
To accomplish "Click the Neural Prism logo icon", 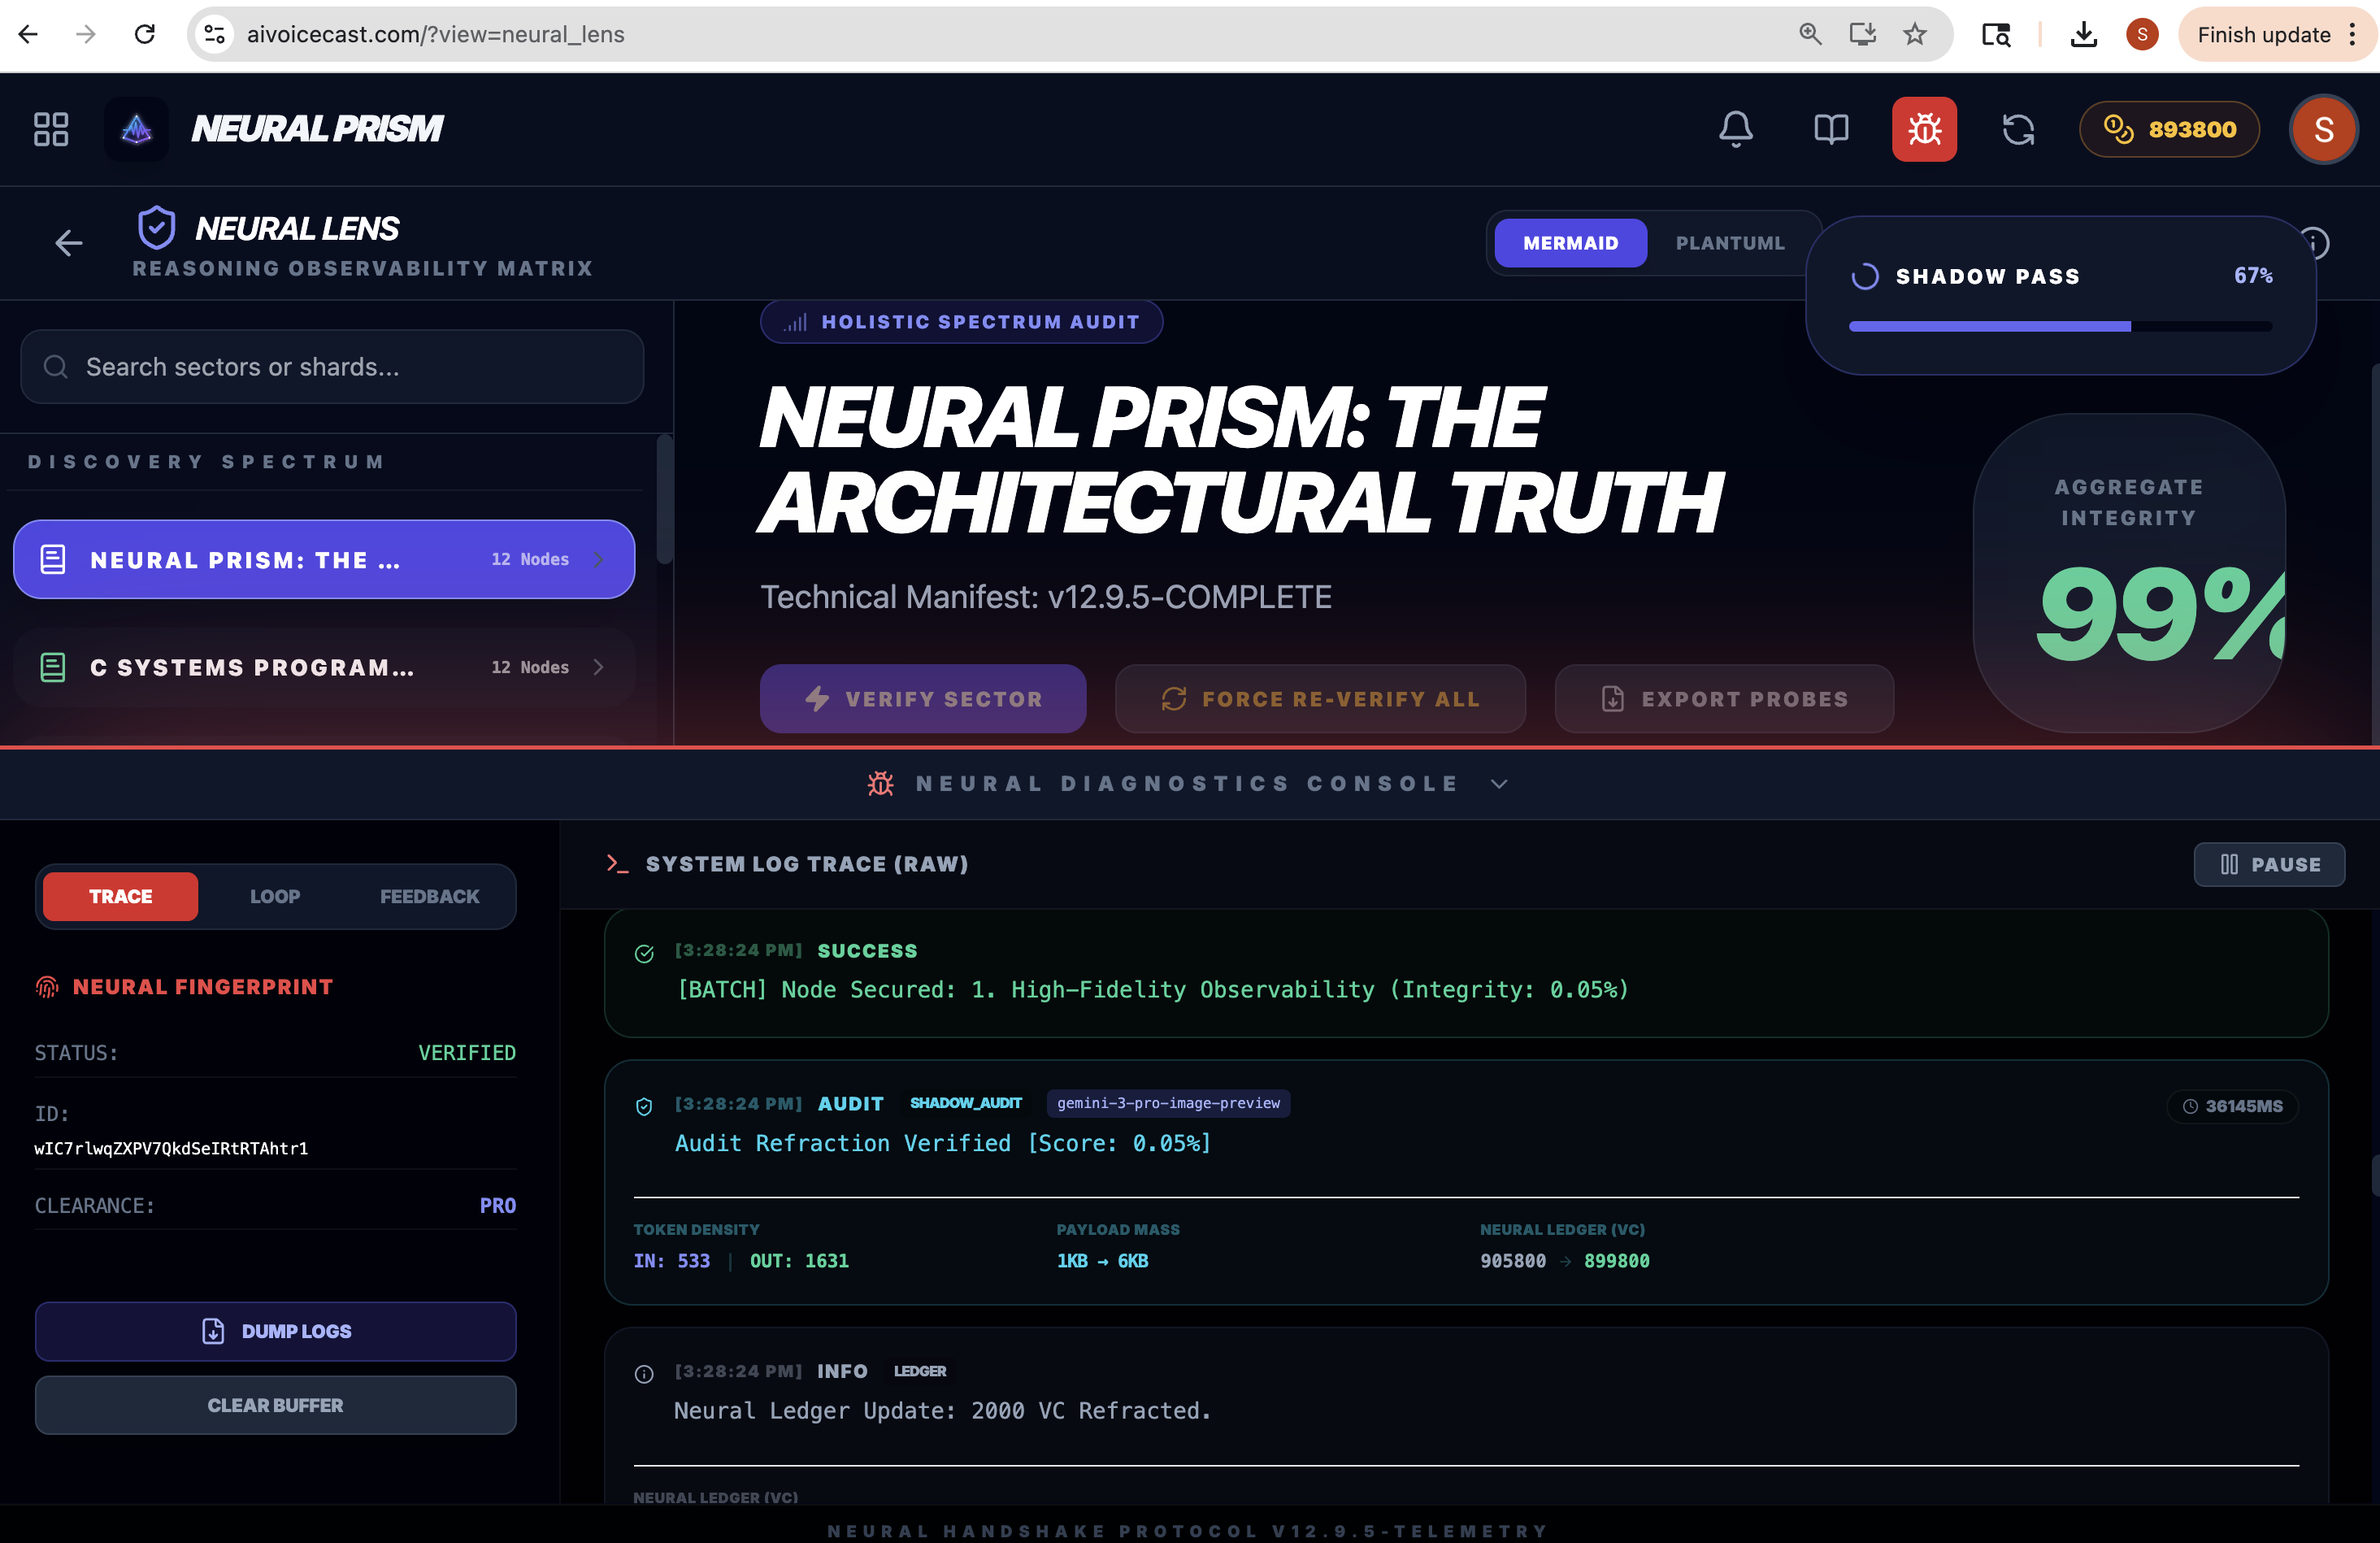I will (x=137, y=129).
